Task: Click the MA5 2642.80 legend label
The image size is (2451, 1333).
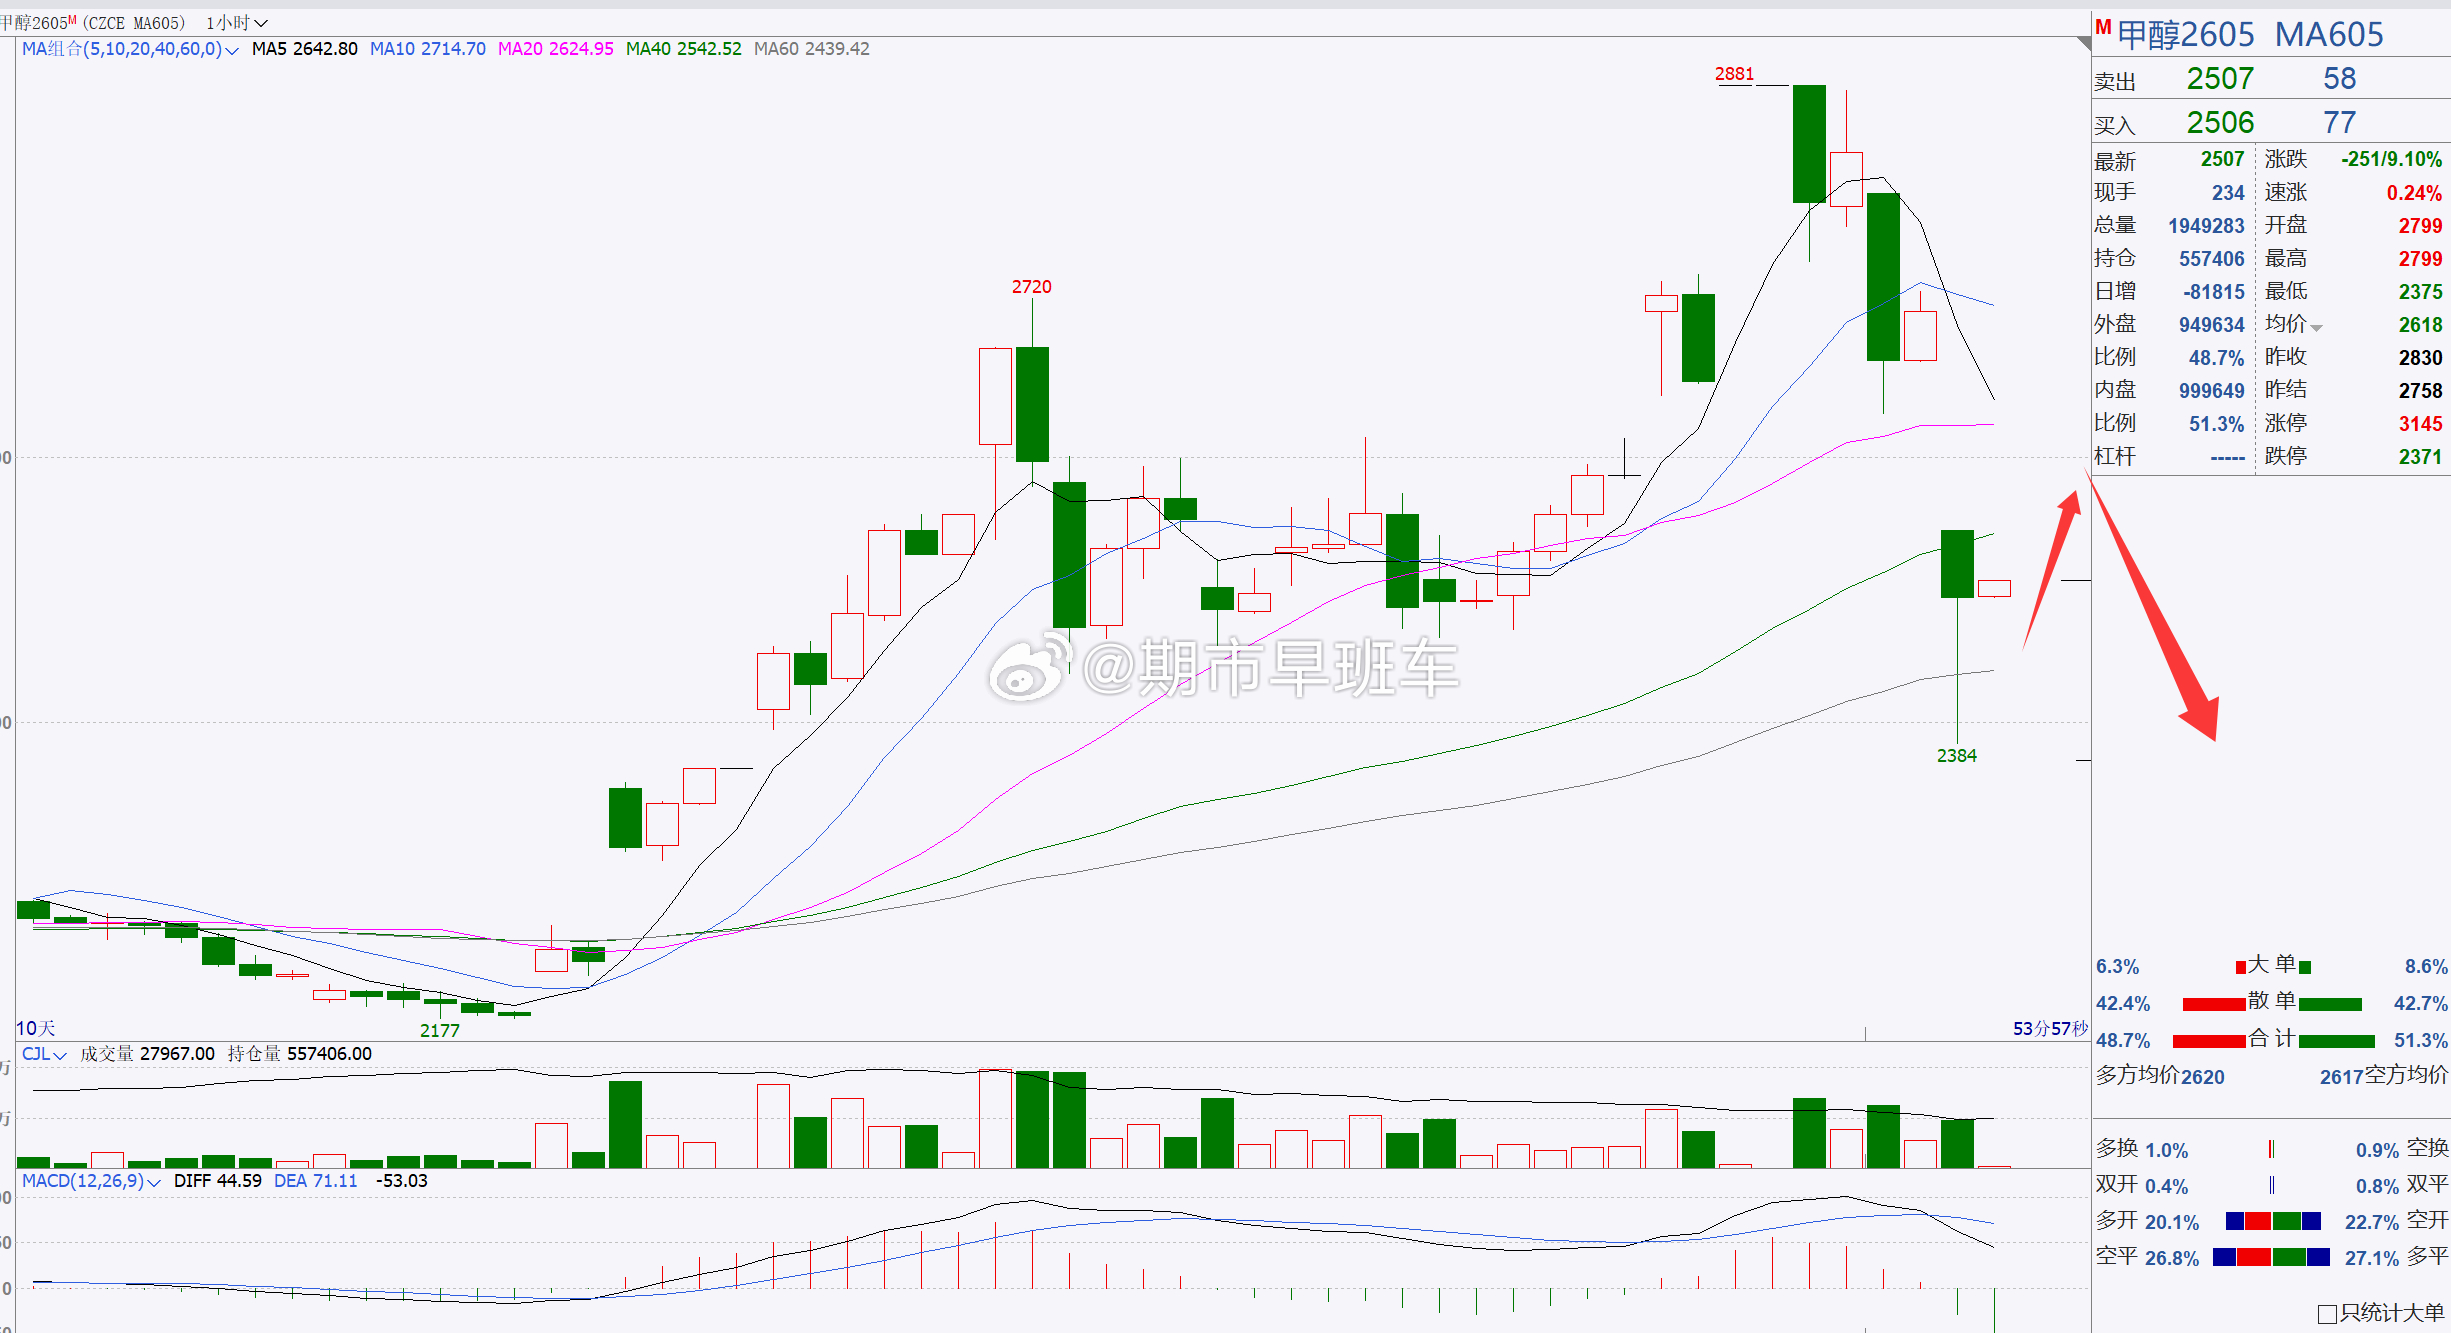Action: 304,49
